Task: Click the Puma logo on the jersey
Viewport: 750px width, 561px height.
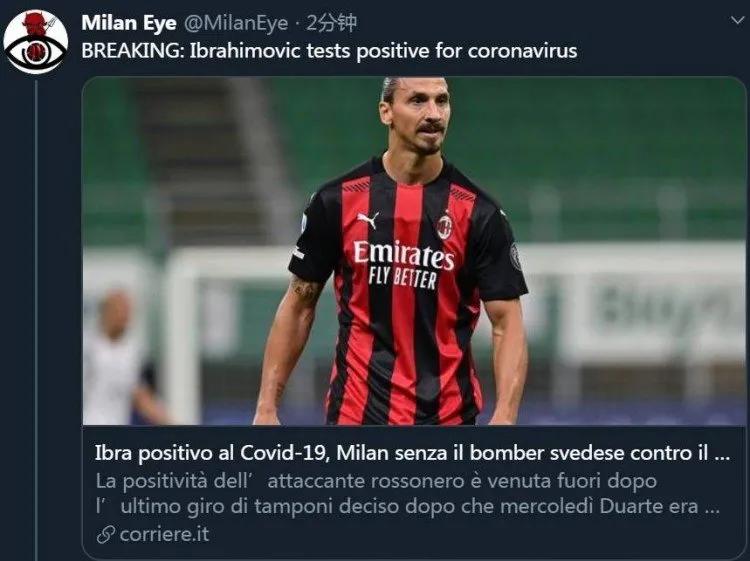Action: coord(367,220)
